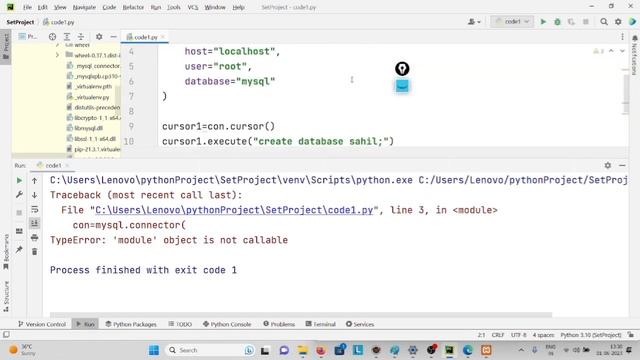
Task: Open Python Console tool window
Action: click(227, 324)
